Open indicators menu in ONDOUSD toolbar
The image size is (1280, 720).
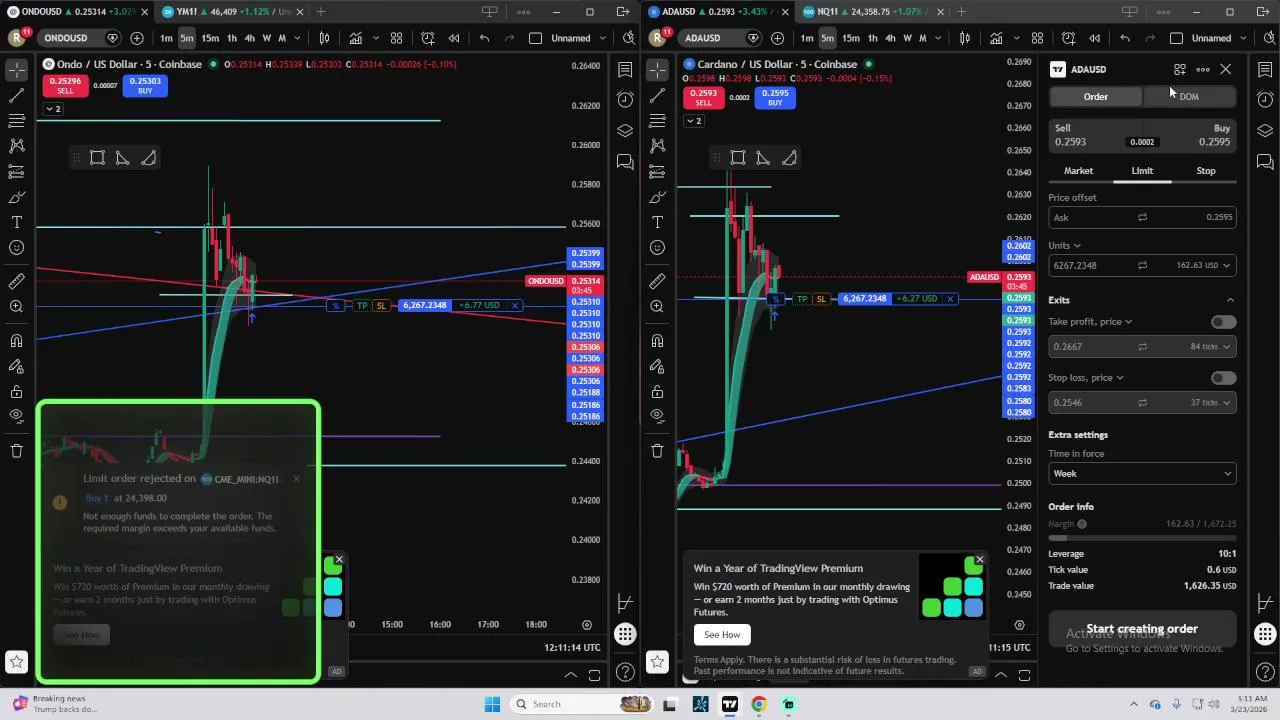(356, 38)
